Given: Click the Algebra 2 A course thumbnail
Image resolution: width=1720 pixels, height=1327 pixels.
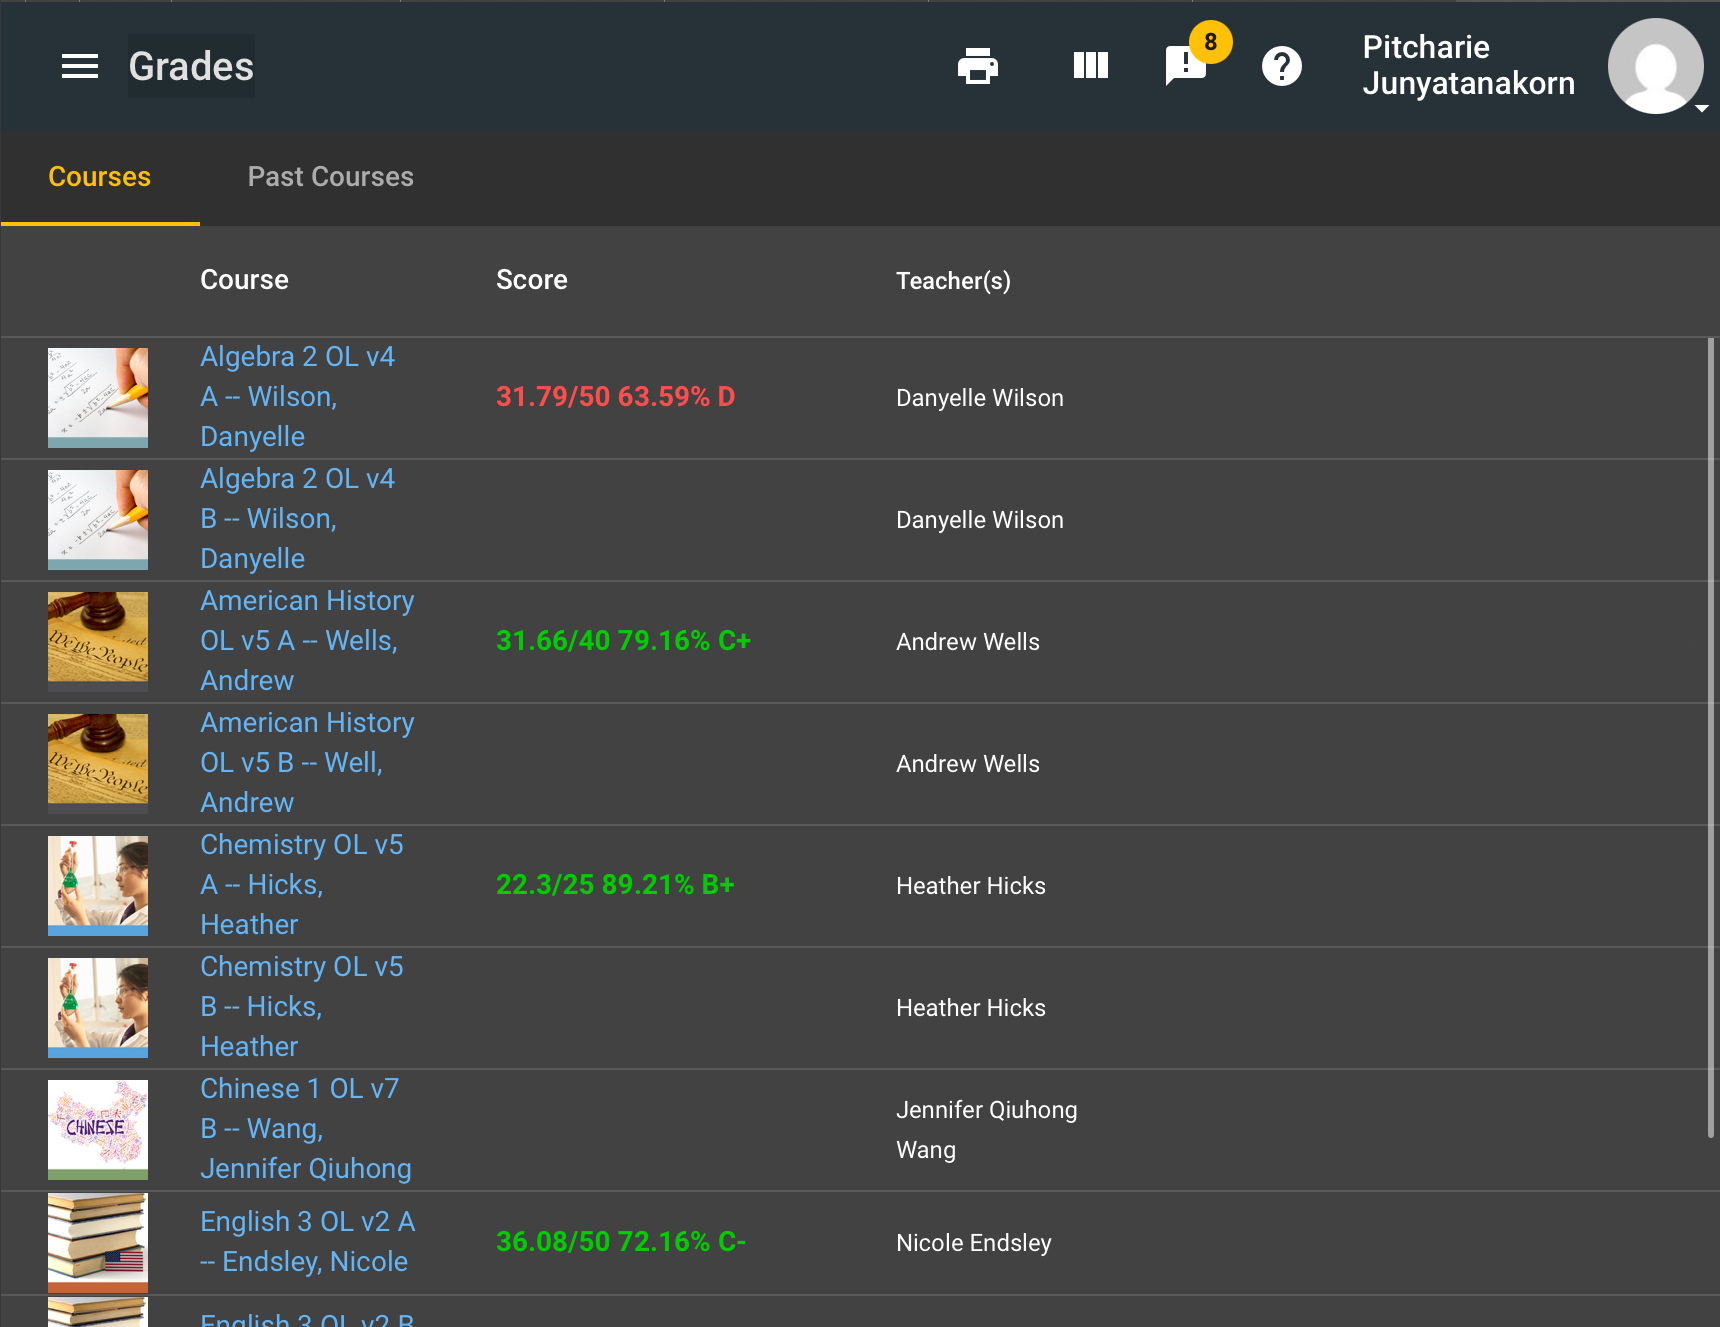Looking at the screenshot, I should [x=98, y=398].
